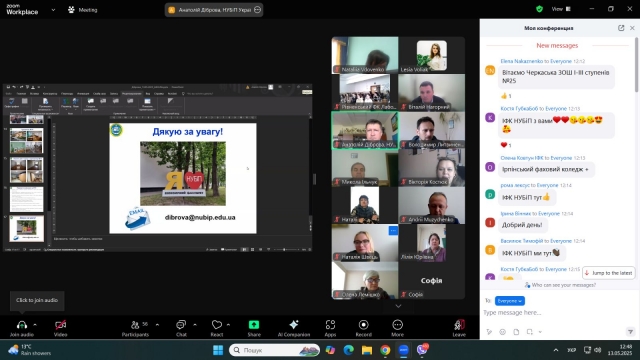This screenshot has height=360, width=640.
Task: Open Viber from the taskbar
Action: click(x=422, y=349)
